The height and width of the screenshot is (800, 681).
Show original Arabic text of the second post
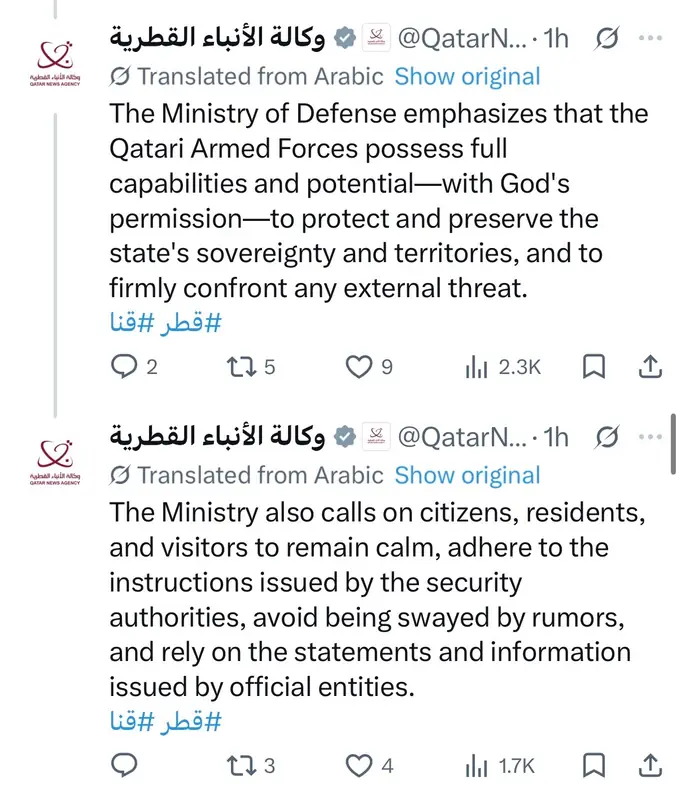click(x=467, y=475)
